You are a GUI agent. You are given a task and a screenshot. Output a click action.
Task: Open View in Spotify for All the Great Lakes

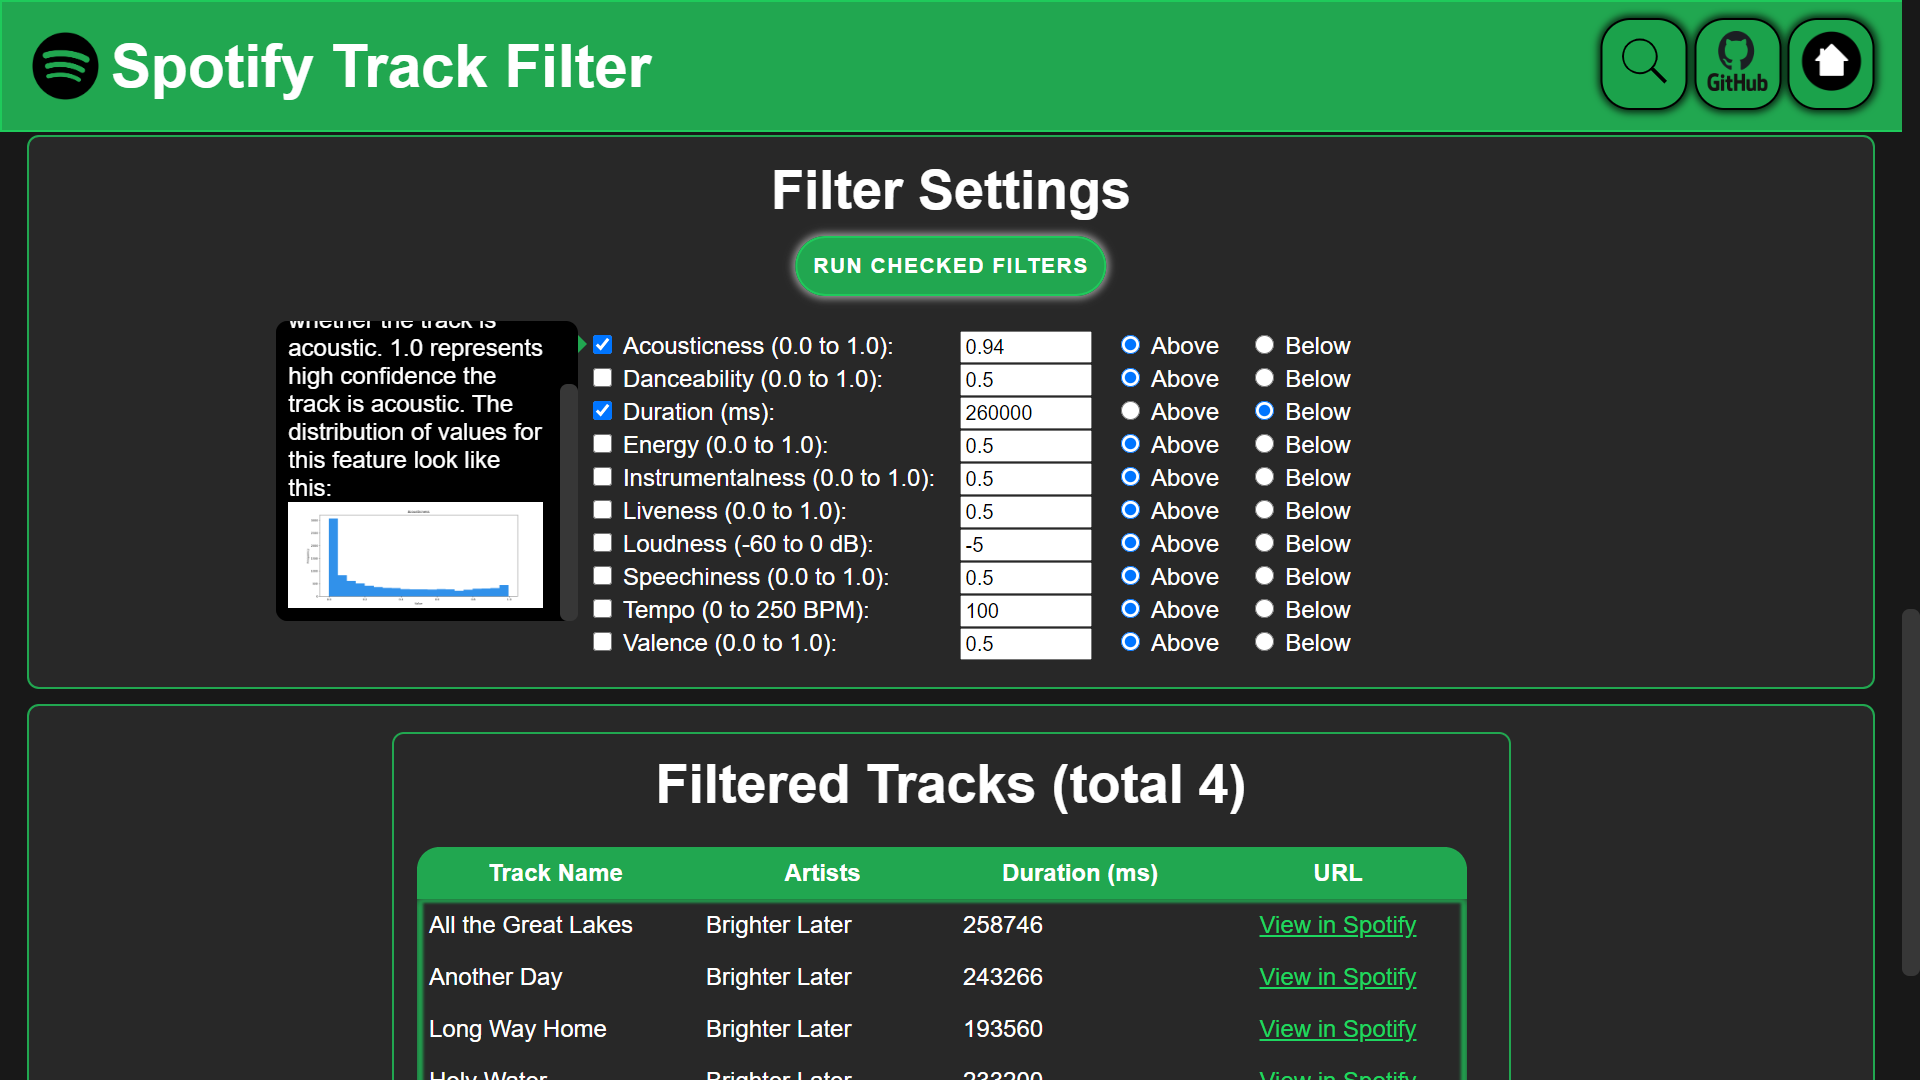(x=1337, y=925)
